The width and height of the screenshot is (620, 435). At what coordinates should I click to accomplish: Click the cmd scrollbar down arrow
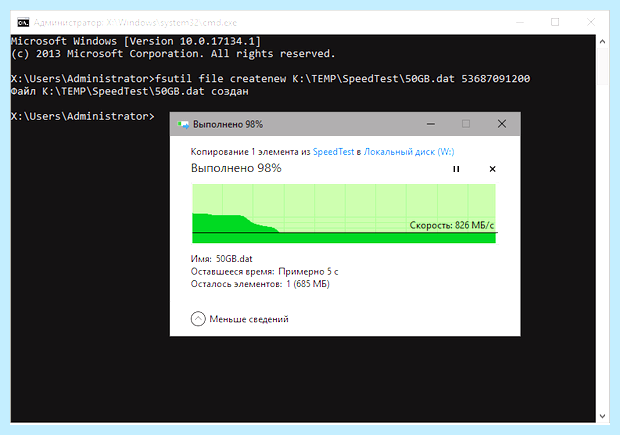[602, 416]
